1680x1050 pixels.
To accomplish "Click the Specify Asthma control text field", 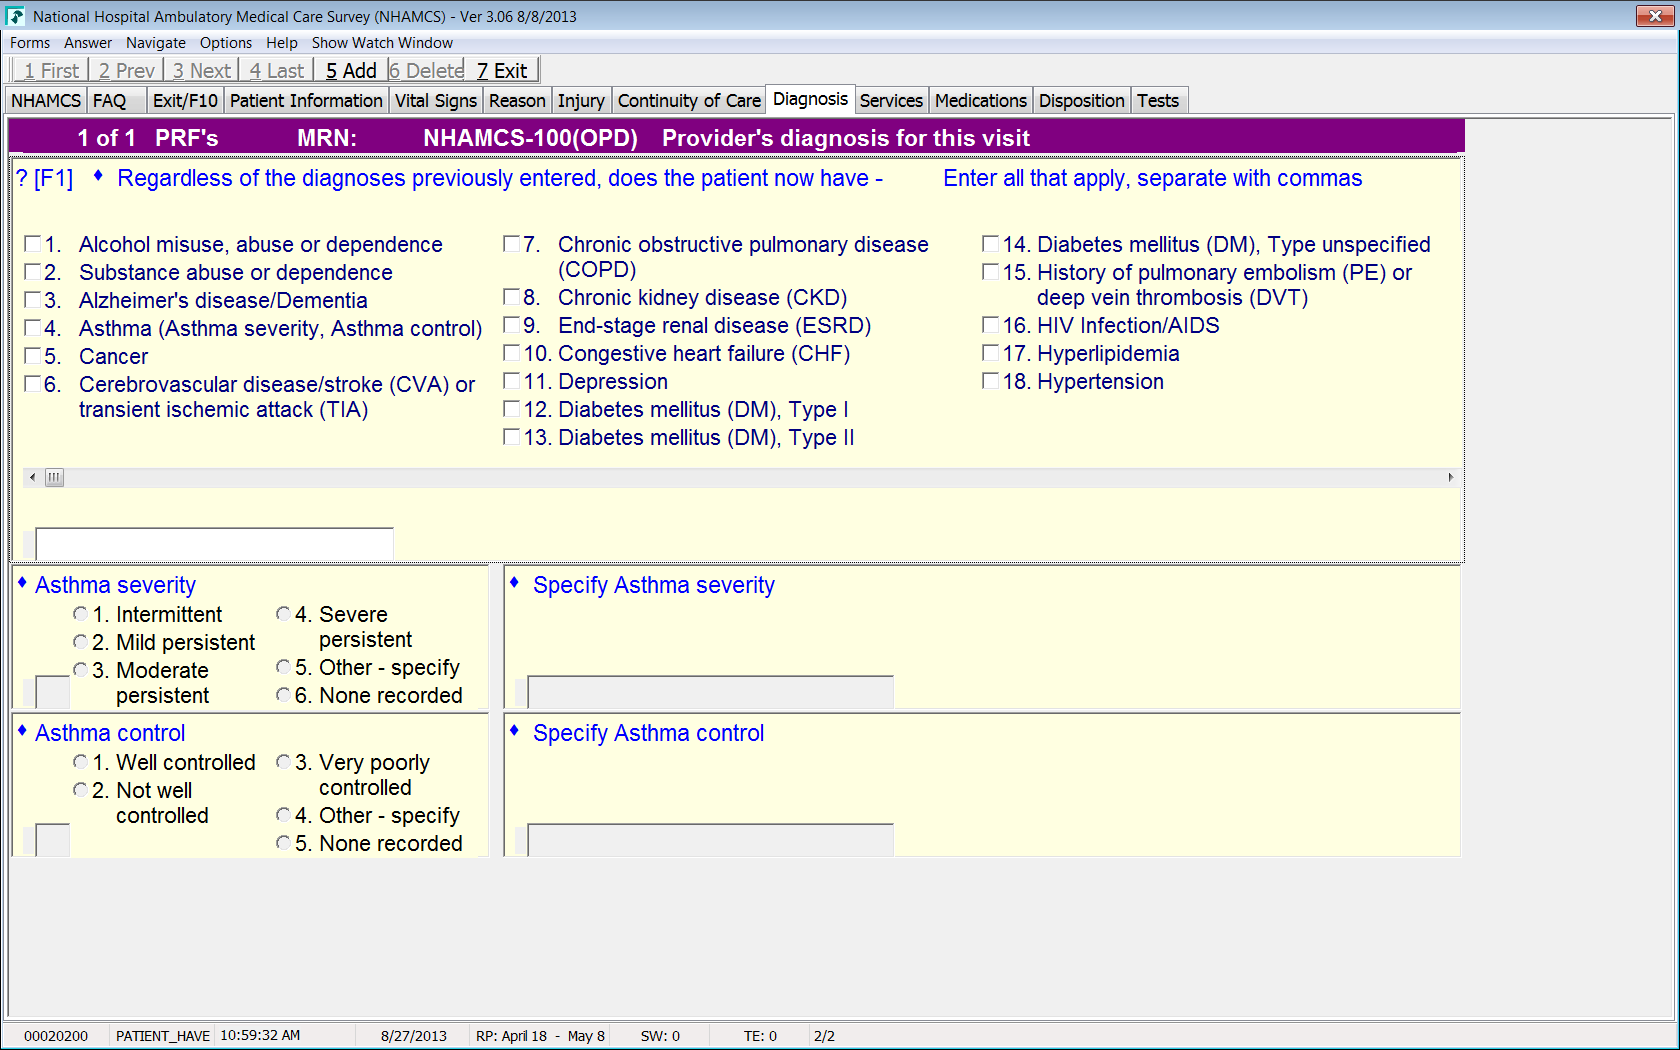I will click(711, 840).
